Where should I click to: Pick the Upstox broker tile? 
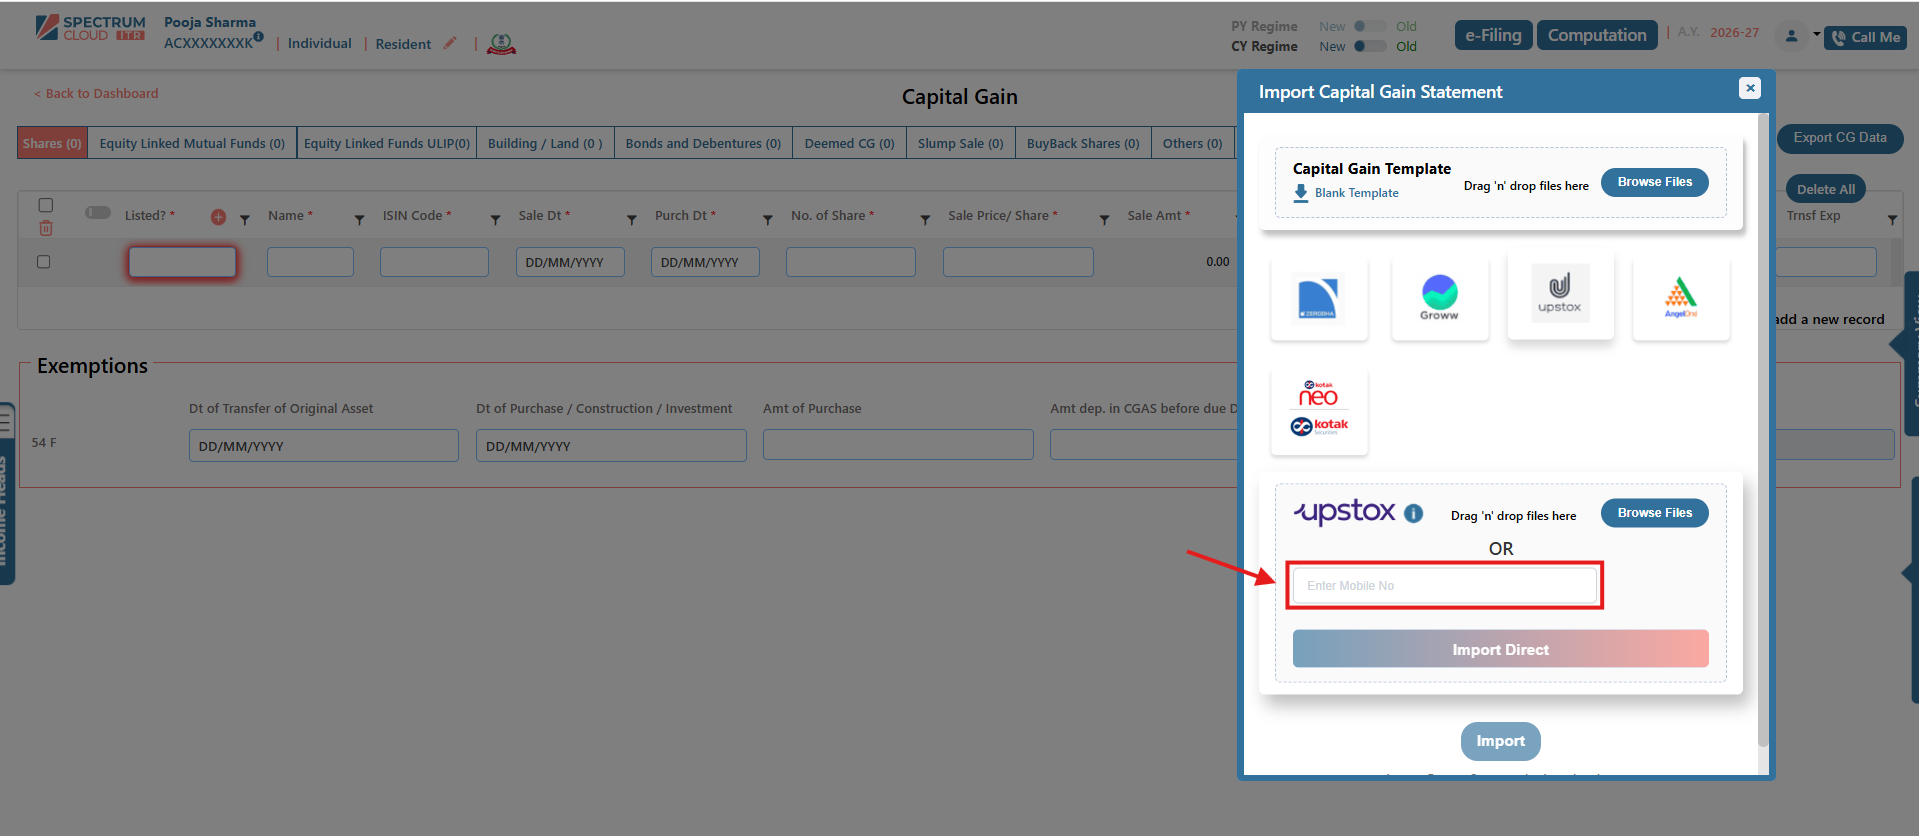click(x=1559, y=295)
